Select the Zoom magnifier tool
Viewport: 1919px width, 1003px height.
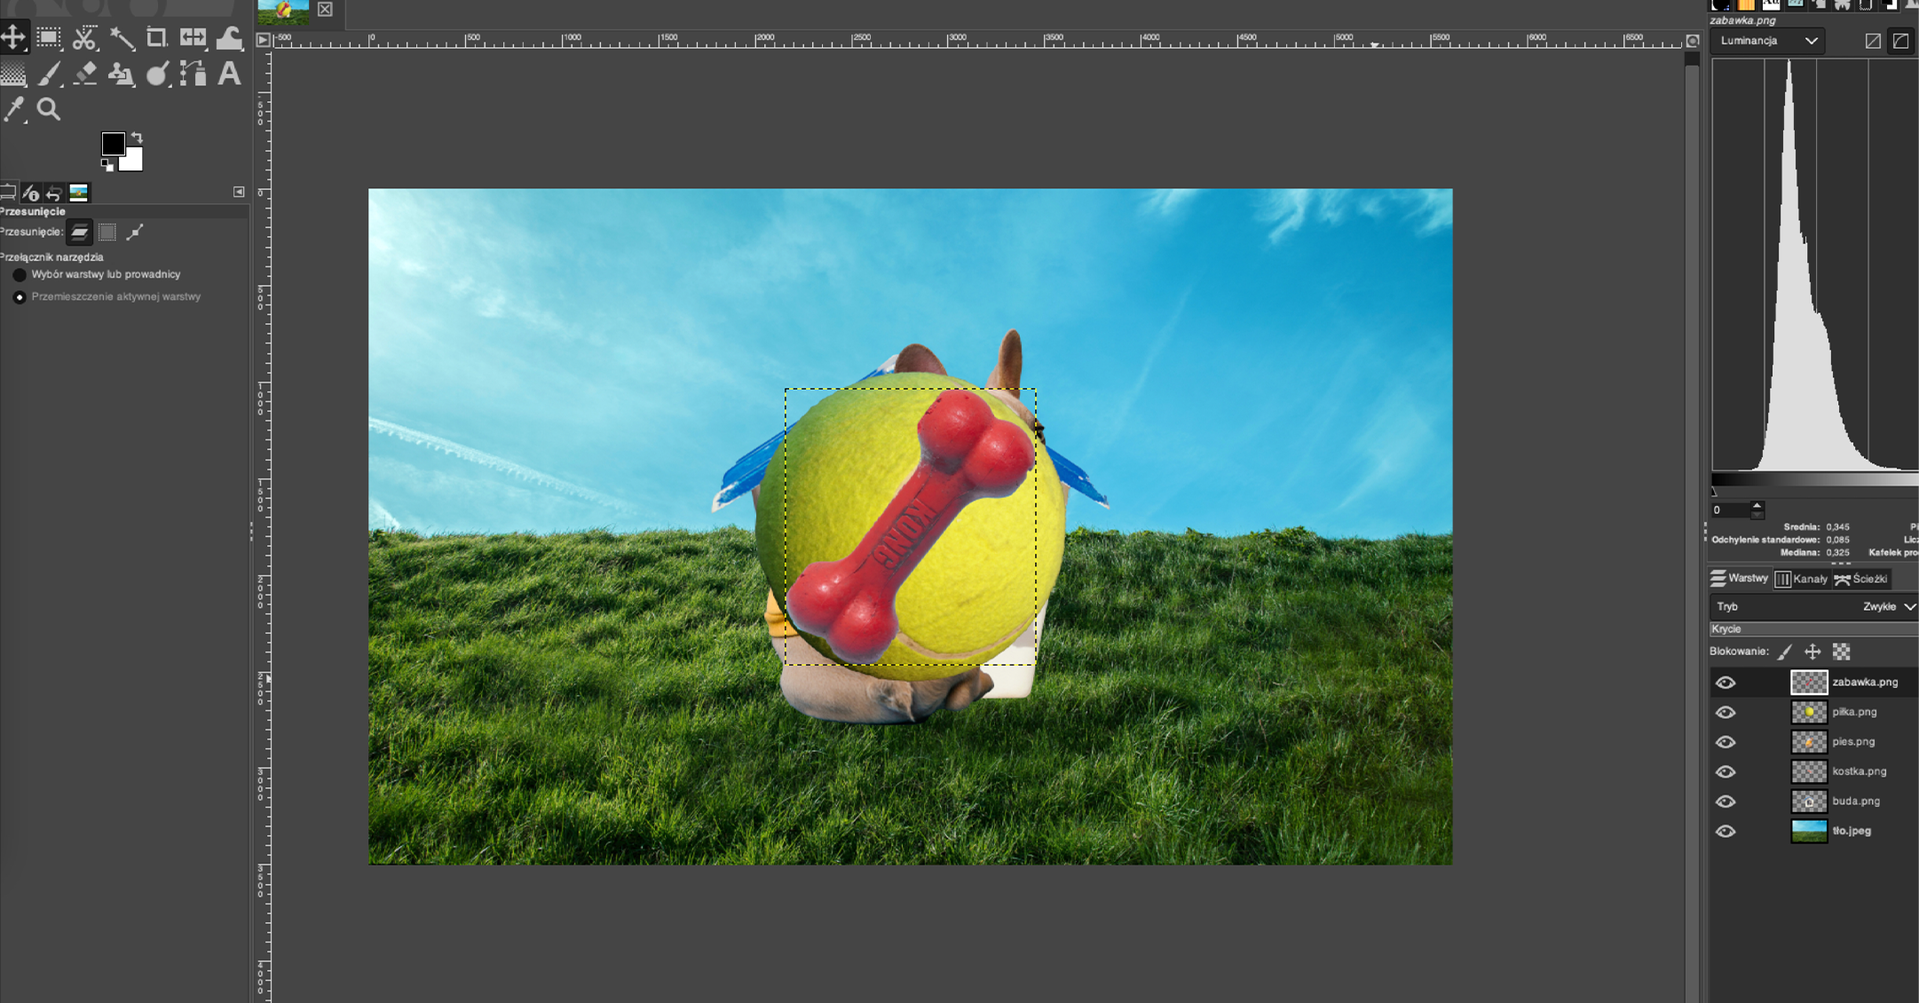tap(49, 110)
